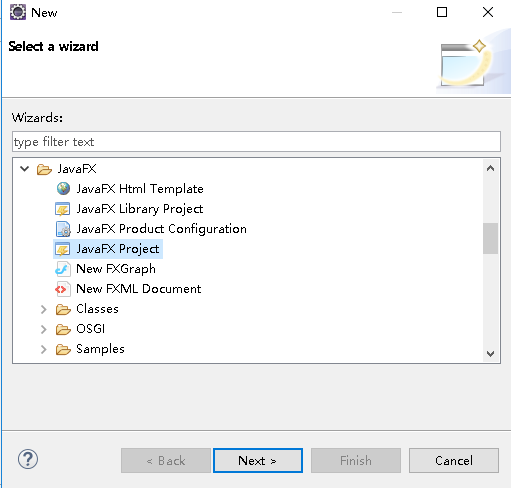Close the New wizard dialog
Image resolution: width=511 pixels, height=488 pixels.
(x=488, y=12)
